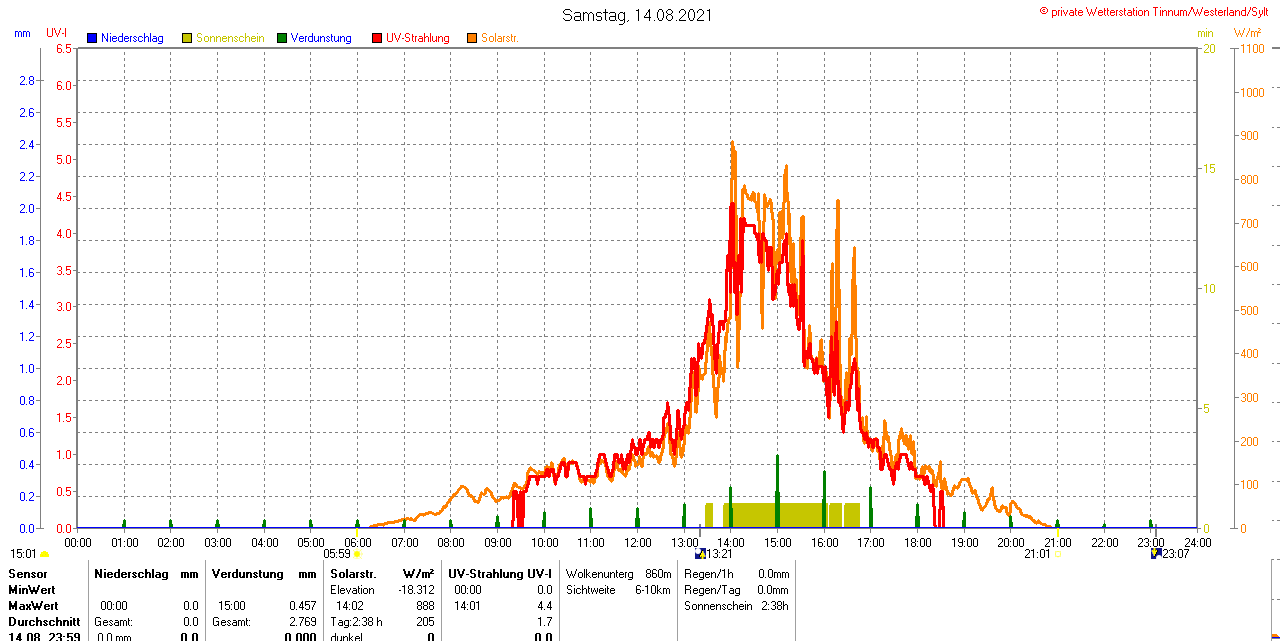Viewport: 1280px width, 641px height.
Task: Click the Samstag, 14.08.2021 chart title
Action: 638,15
